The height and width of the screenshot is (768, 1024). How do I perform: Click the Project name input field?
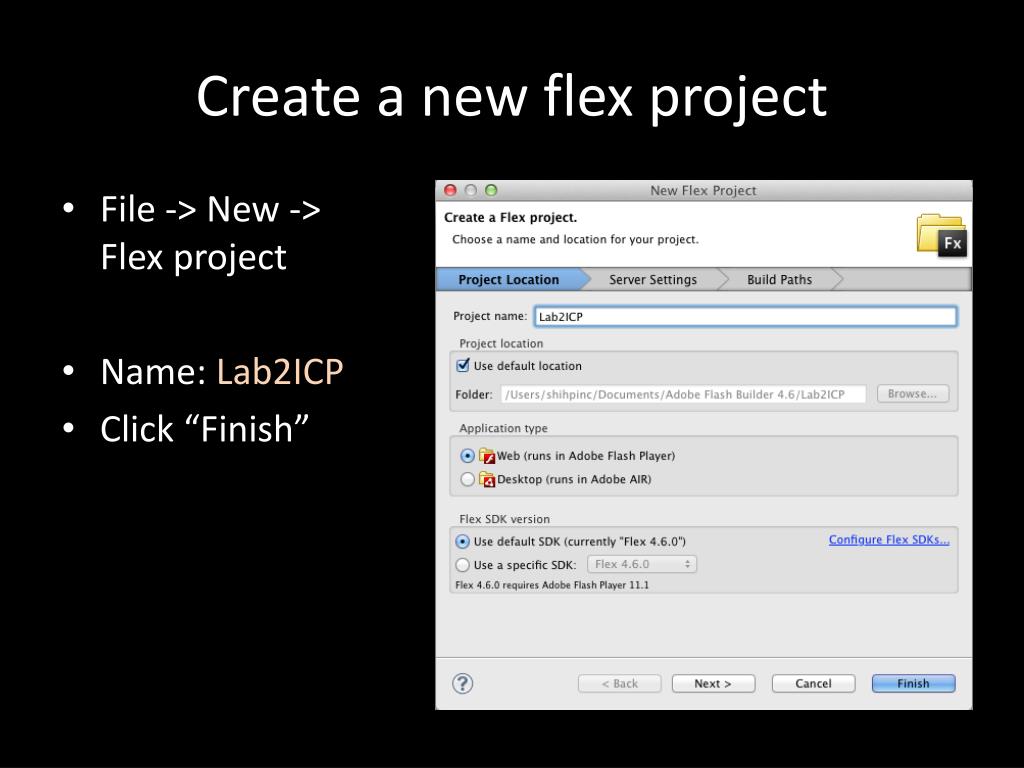pyautogui.click(x=745, y=317)
